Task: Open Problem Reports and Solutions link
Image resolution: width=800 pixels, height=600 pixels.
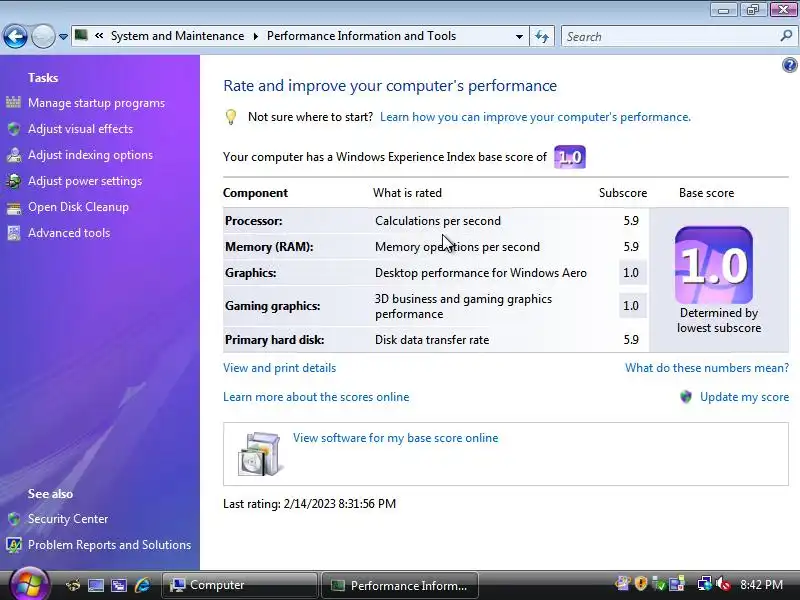Action: 109,545
